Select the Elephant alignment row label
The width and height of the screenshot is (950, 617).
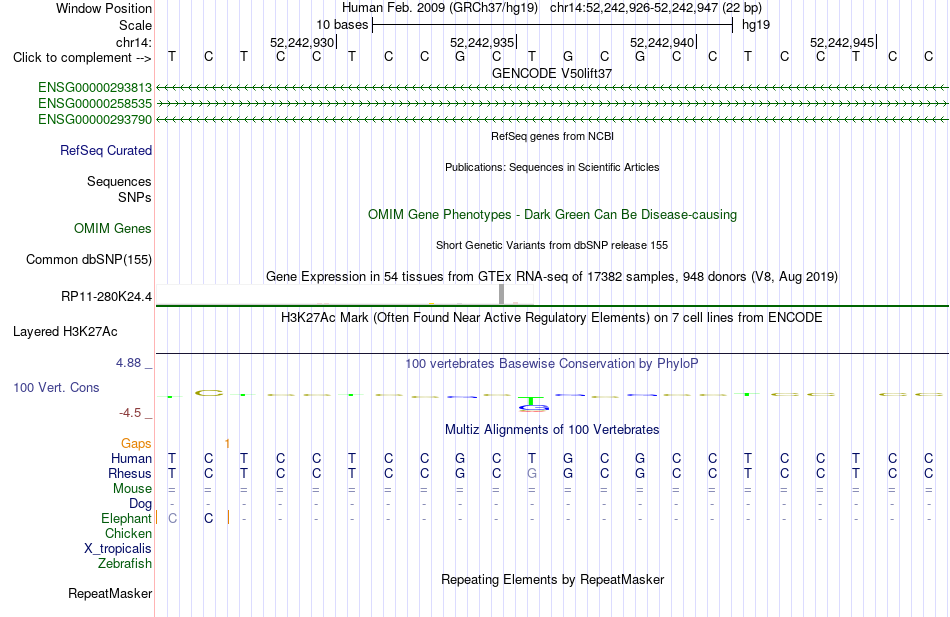tap(126, 519)
